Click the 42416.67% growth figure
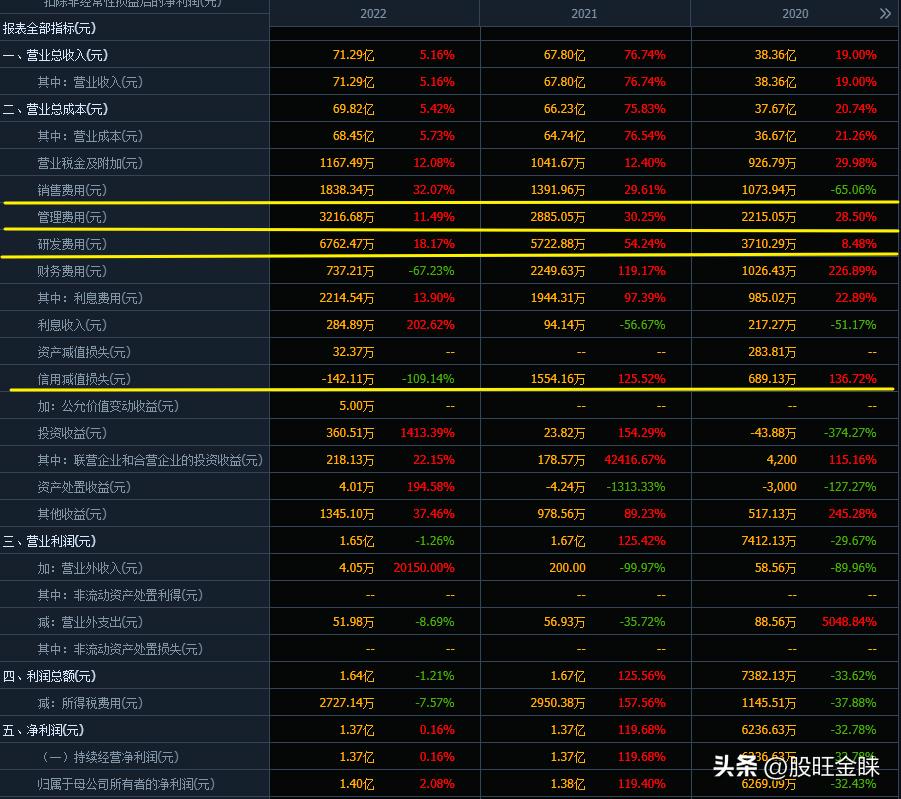This screenshot has width=901, height=799. tap(634, 460)
